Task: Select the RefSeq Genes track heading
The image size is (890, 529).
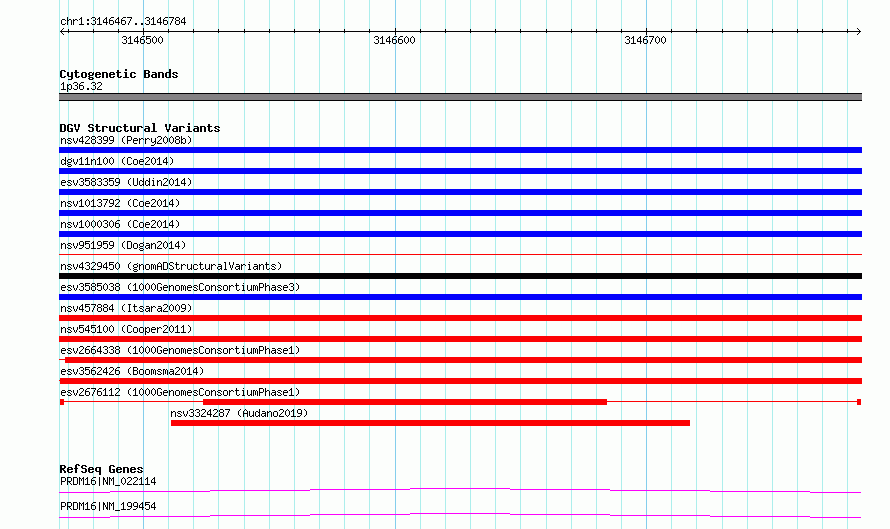Action: 101,469
